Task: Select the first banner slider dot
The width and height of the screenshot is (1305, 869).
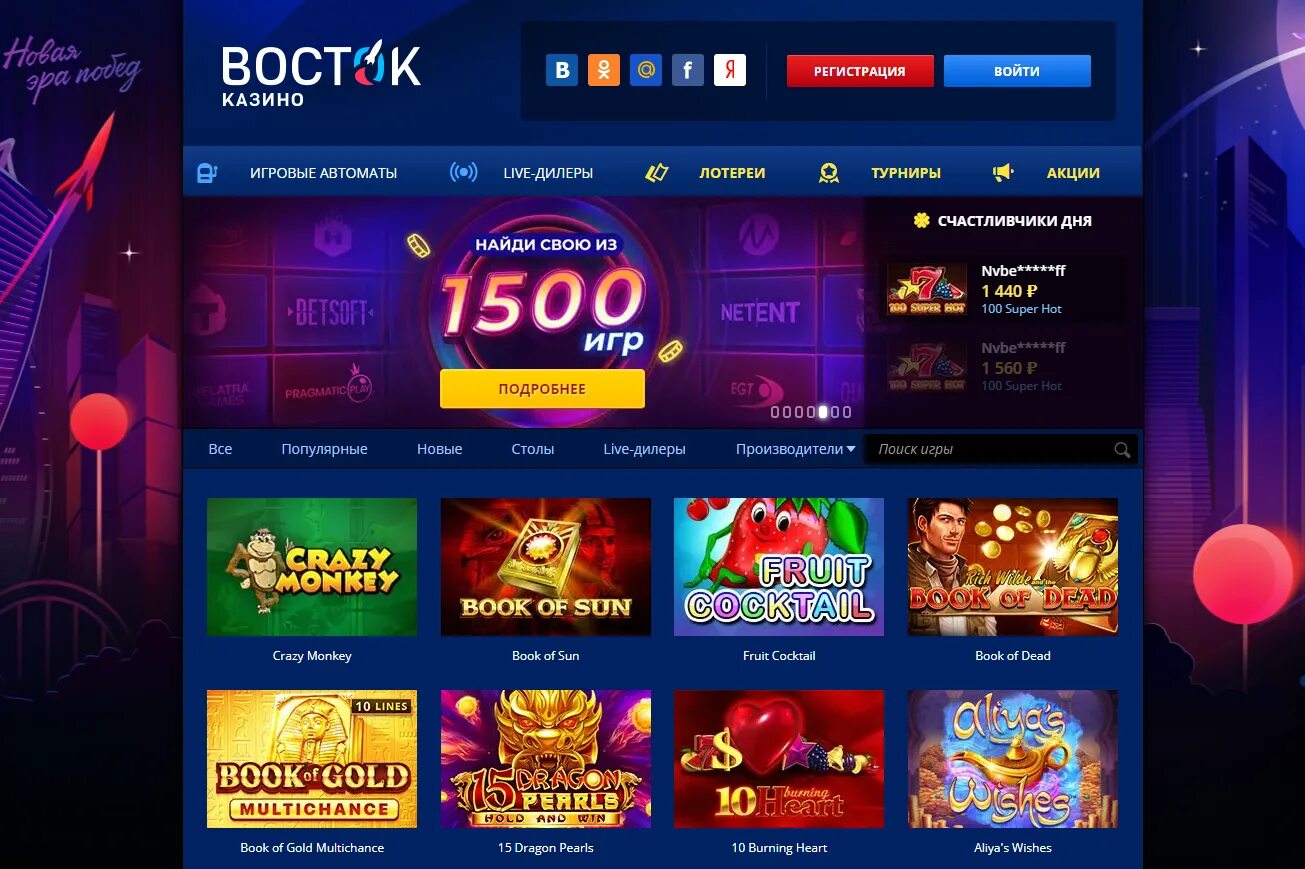Action: click(775, 412)
